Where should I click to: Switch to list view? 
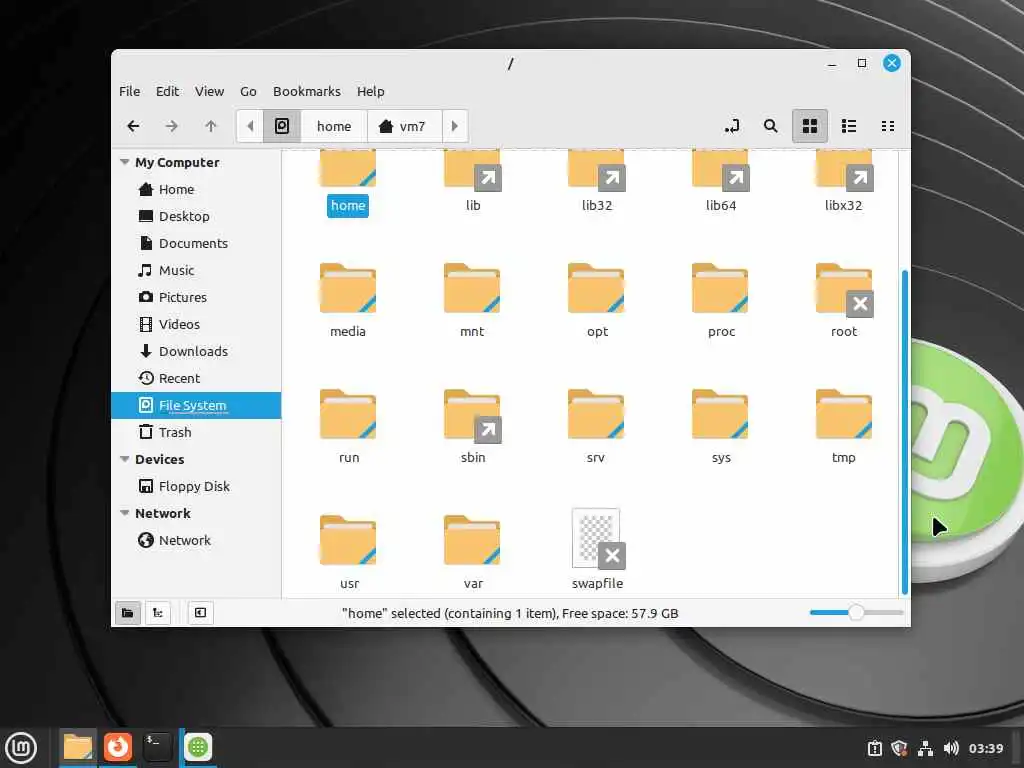click(849, 126)
